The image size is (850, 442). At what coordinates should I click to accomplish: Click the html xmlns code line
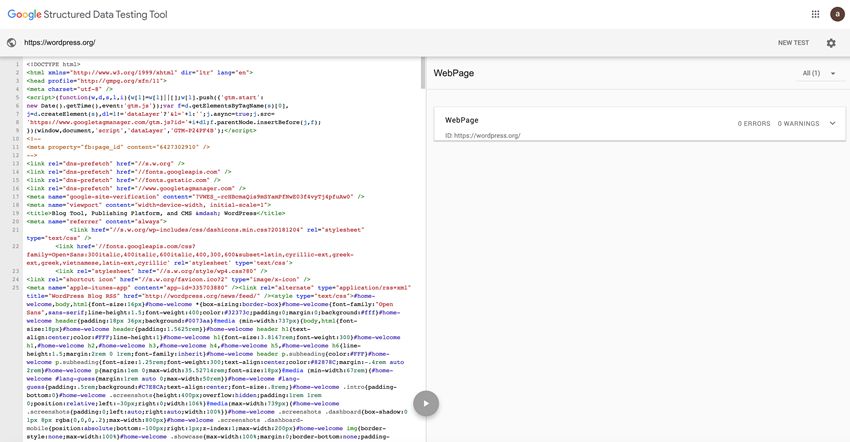pyautogui.click(x=140, y=72)
